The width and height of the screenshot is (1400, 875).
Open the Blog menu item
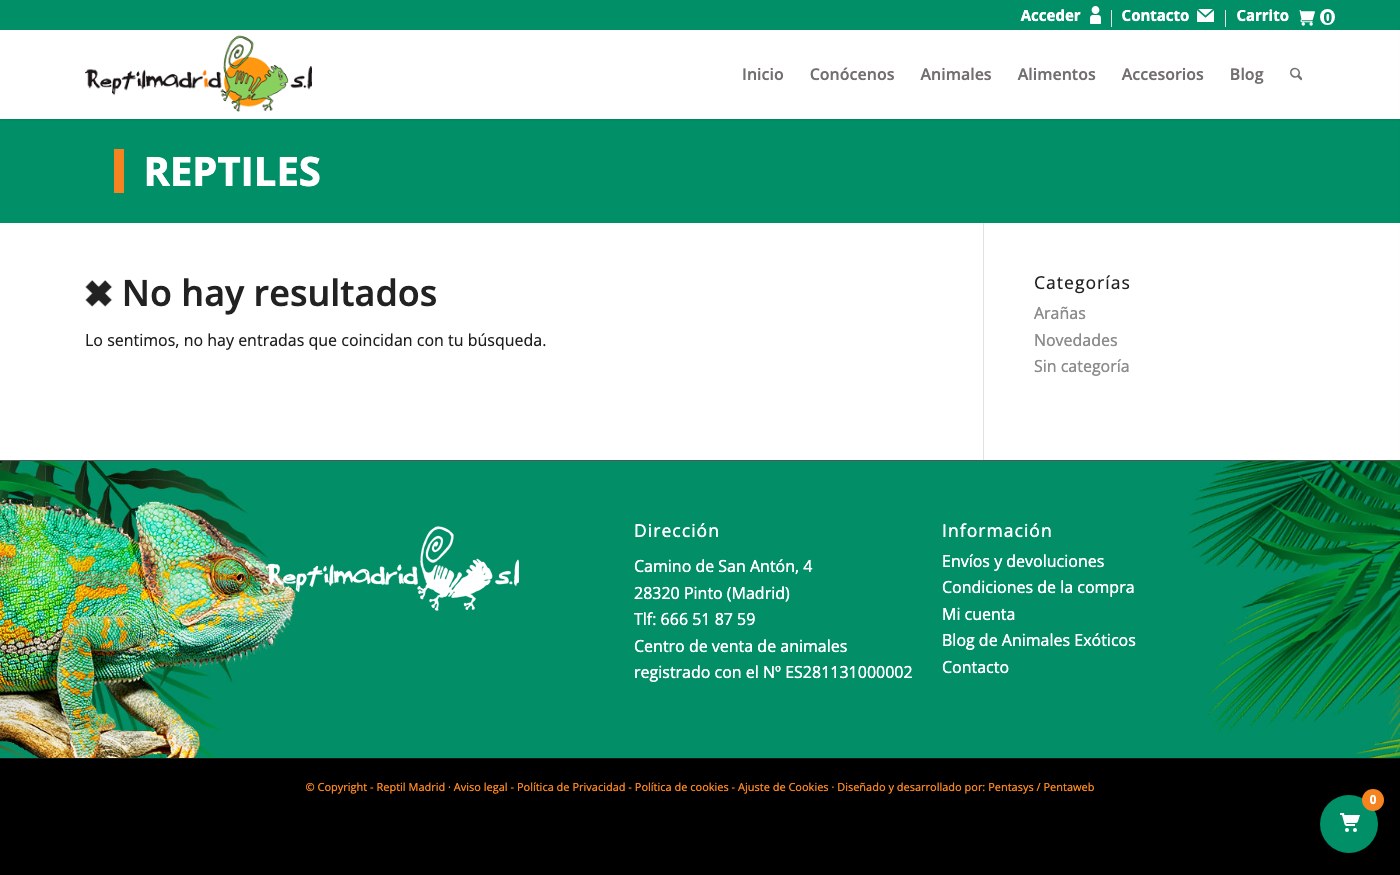(x=1246, y=74)
